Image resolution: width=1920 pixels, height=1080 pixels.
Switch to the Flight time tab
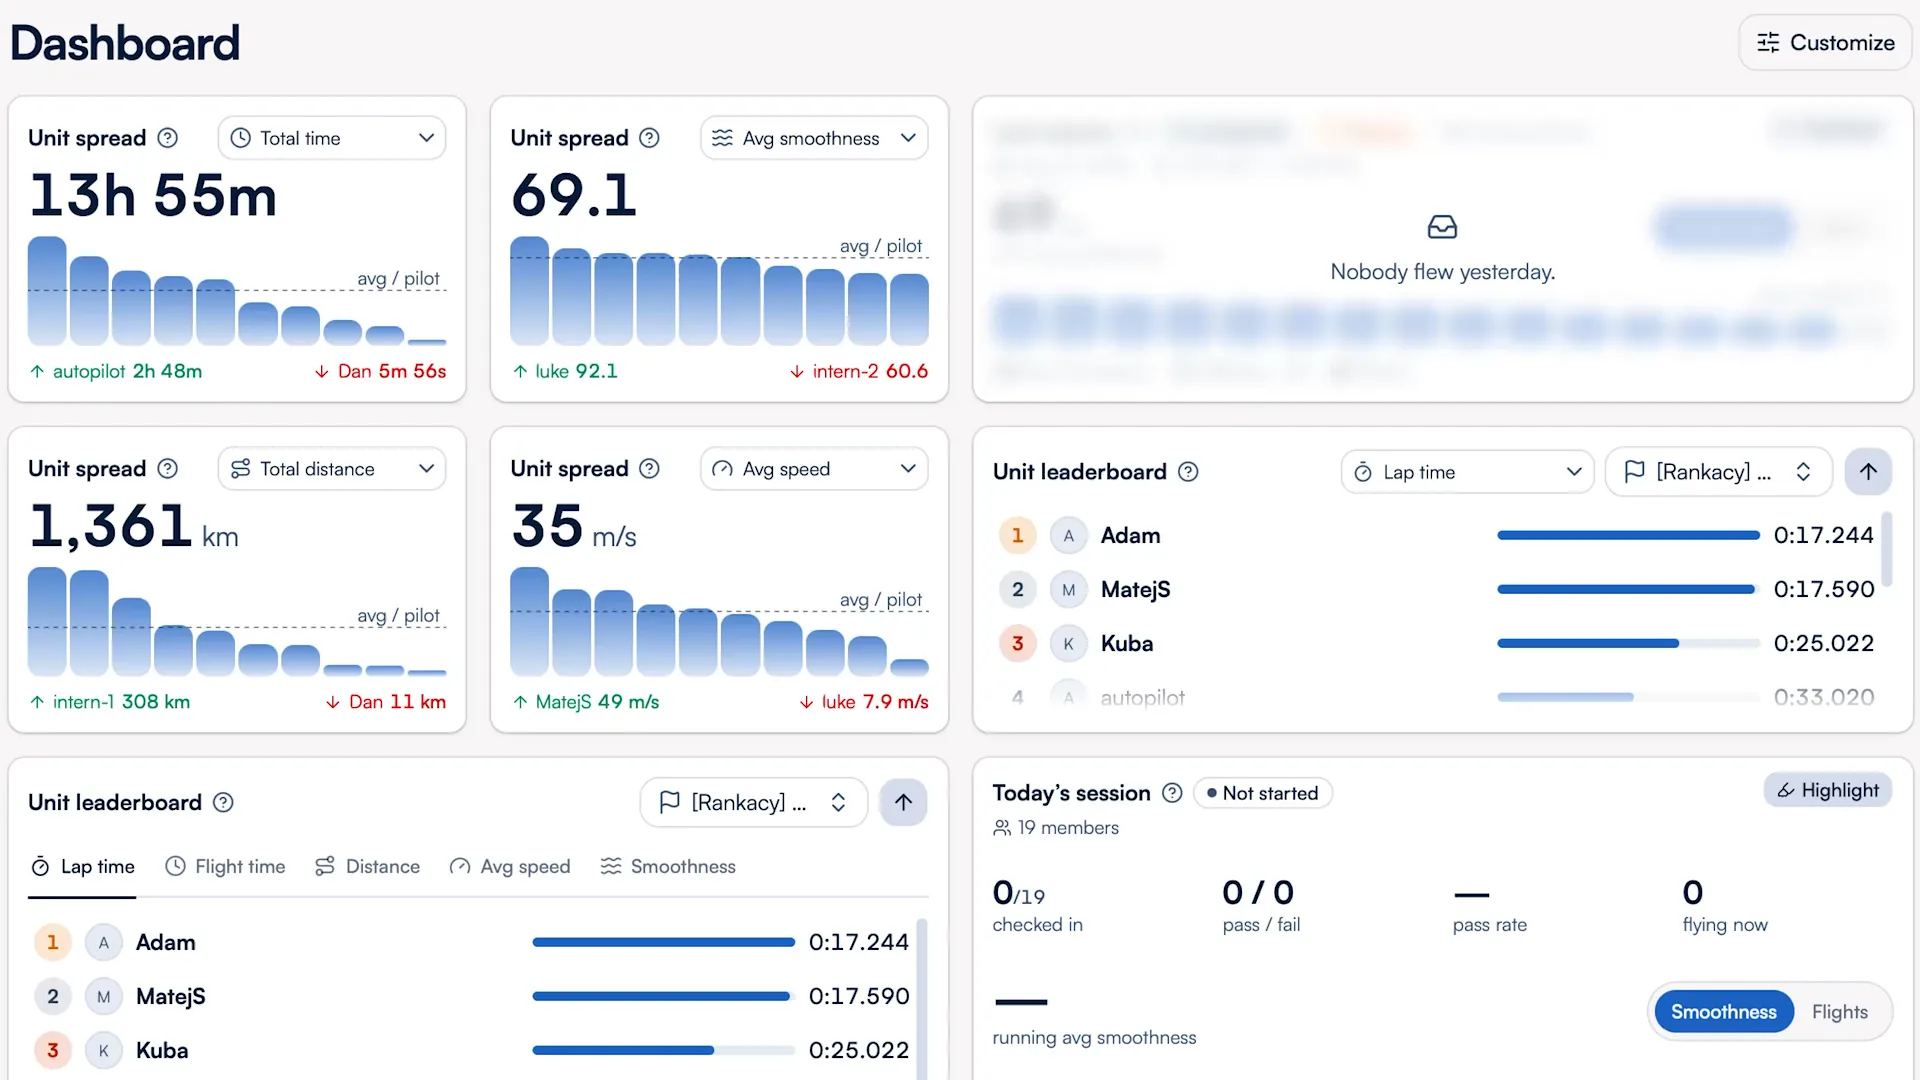coord(225,867)
